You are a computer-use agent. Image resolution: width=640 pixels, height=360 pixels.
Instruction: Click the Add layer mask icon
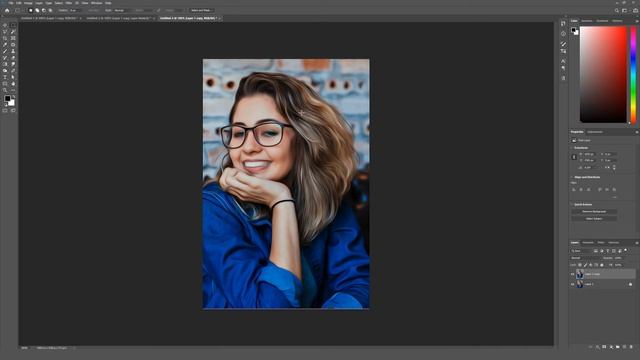click(604, 347)
